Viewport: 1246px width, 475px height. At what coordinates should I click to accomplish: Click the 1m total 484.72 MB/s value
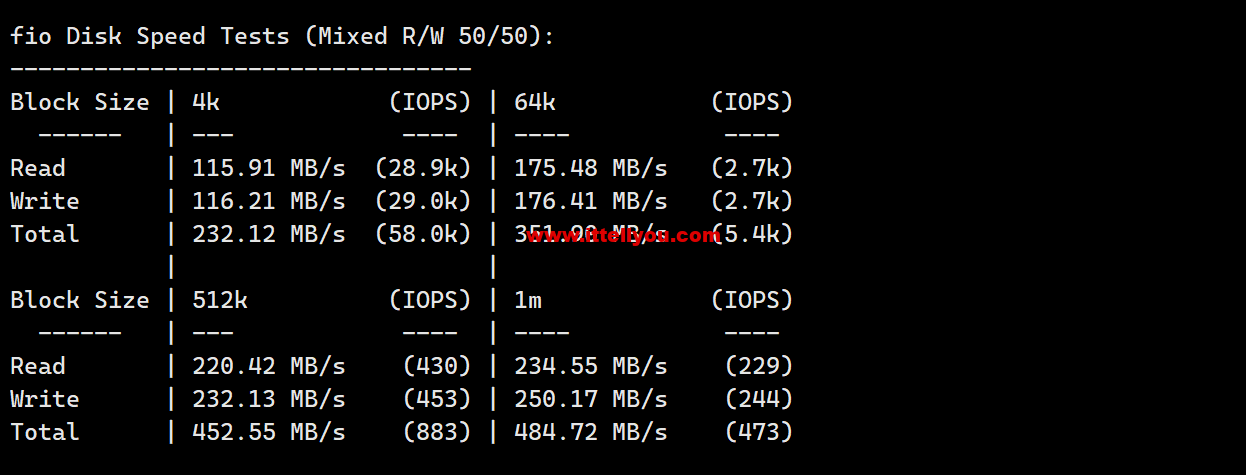591,432
